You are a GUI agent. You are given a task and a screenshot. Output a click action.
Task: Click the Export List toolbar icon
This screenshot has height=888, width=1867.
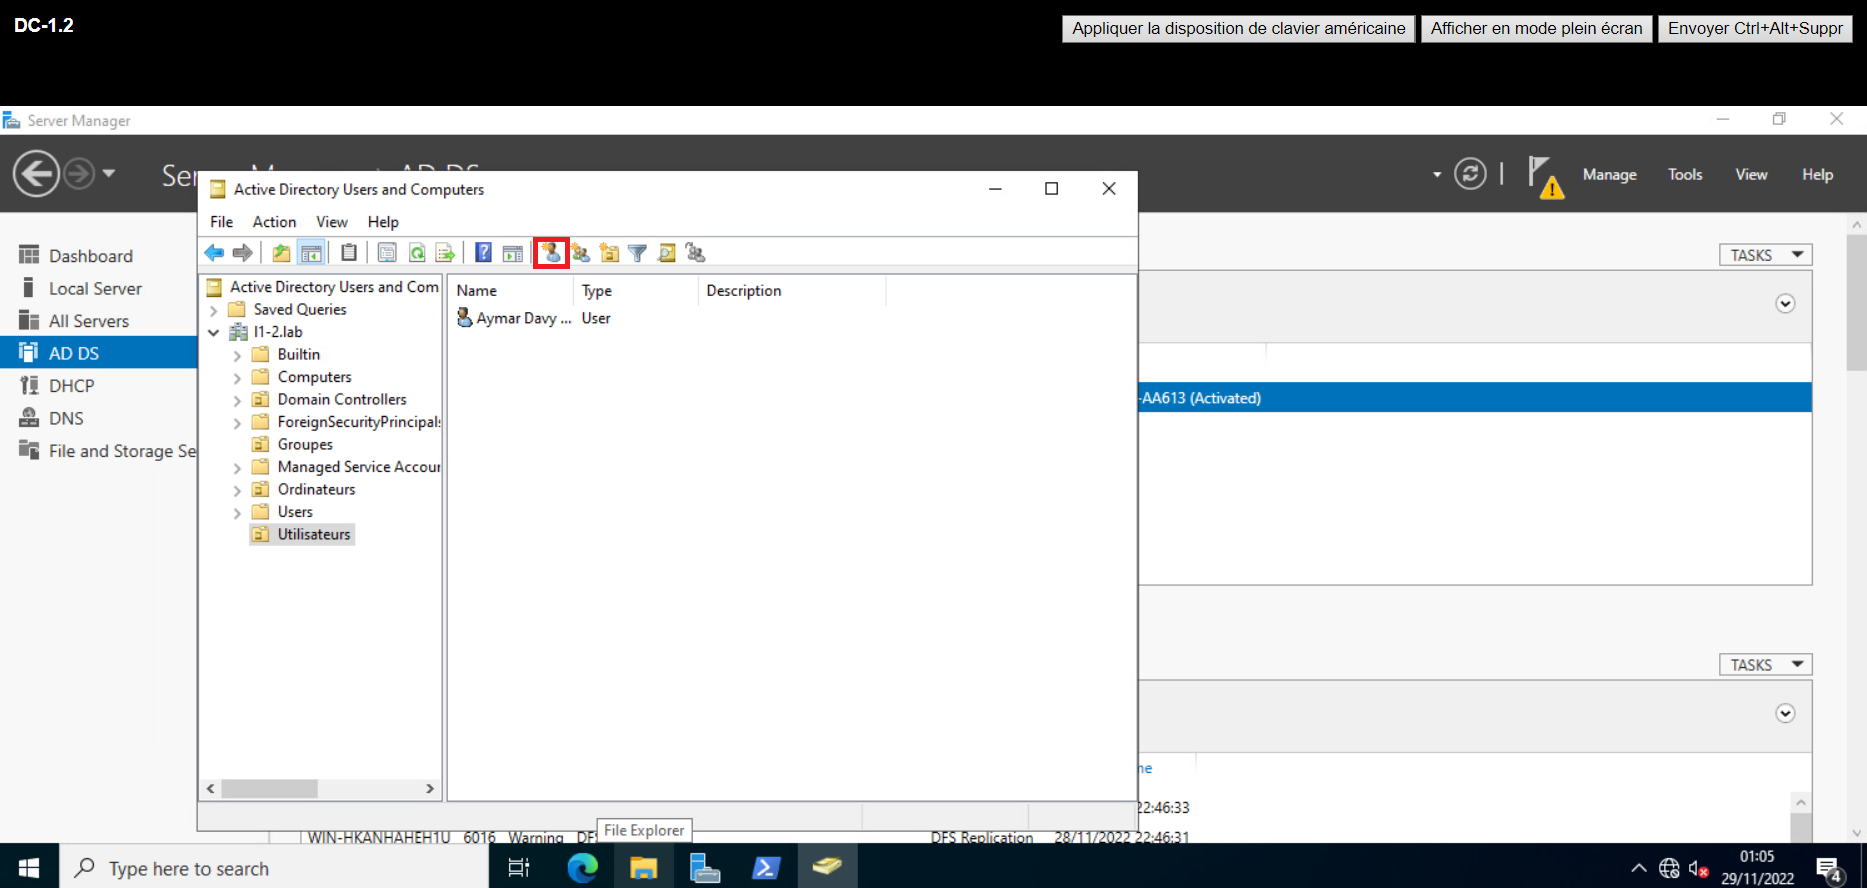[x=446, y=253]
